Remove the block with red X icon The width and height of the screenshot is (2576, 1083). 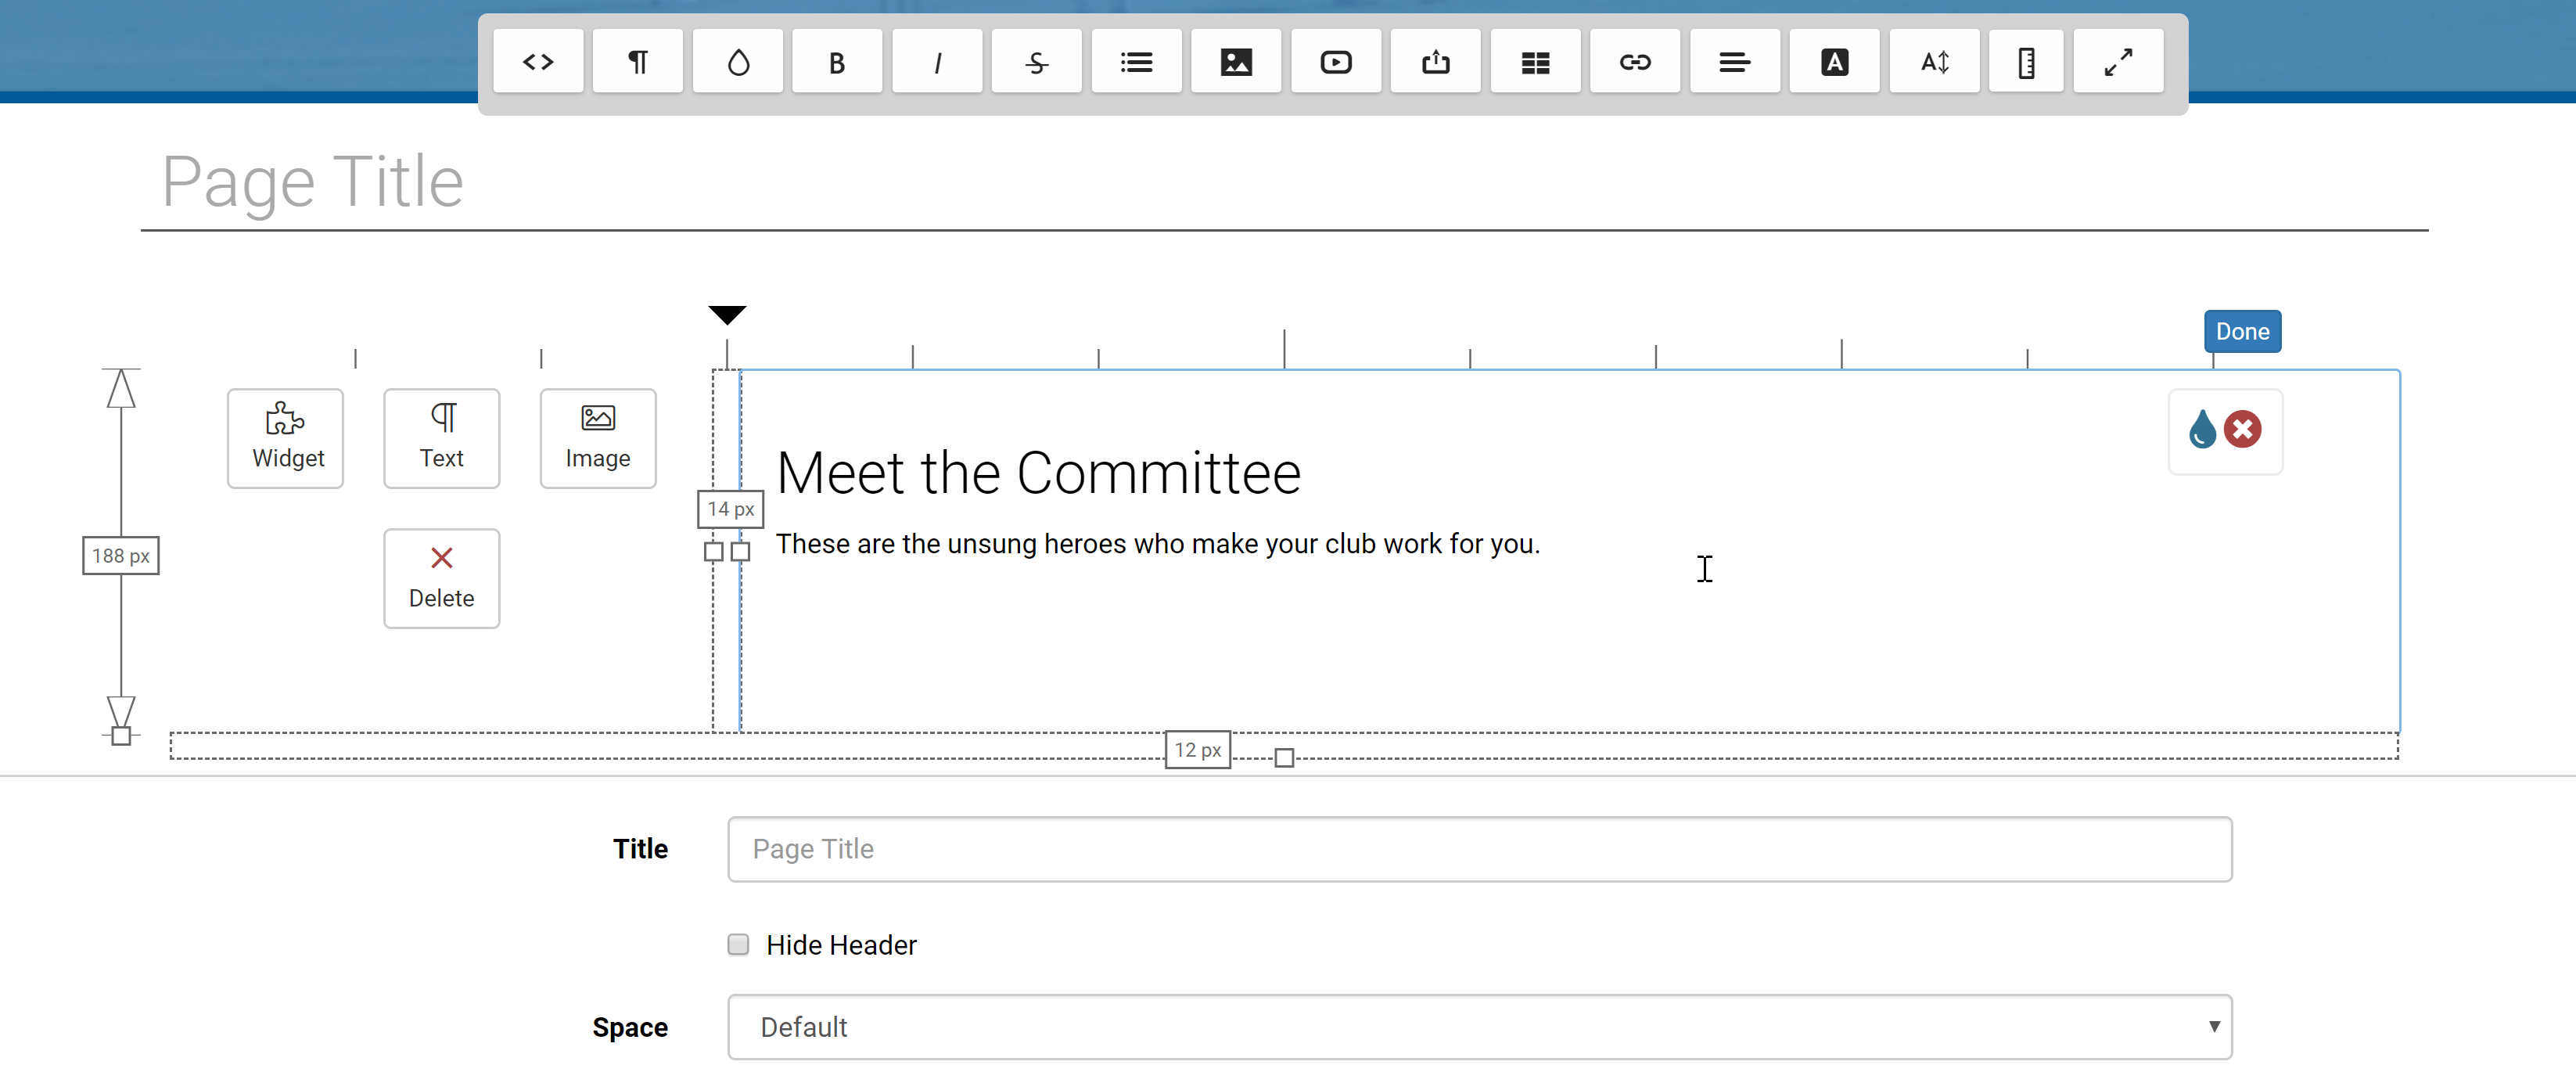pos(2243,430)
